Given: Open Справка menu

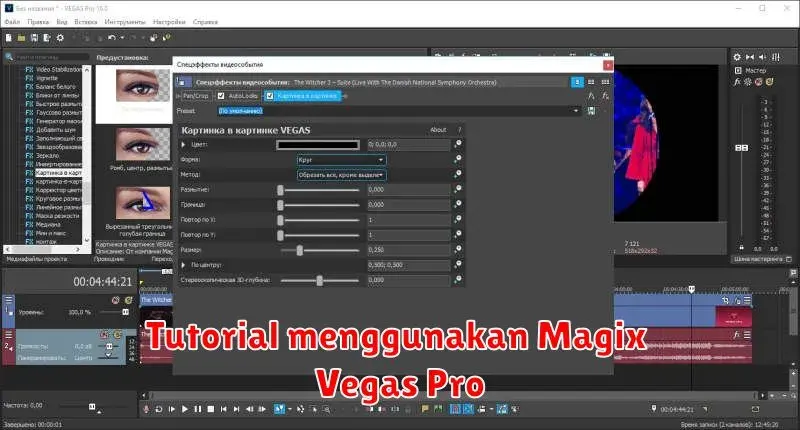Looking at the screenshot, I should click(205, 22).
